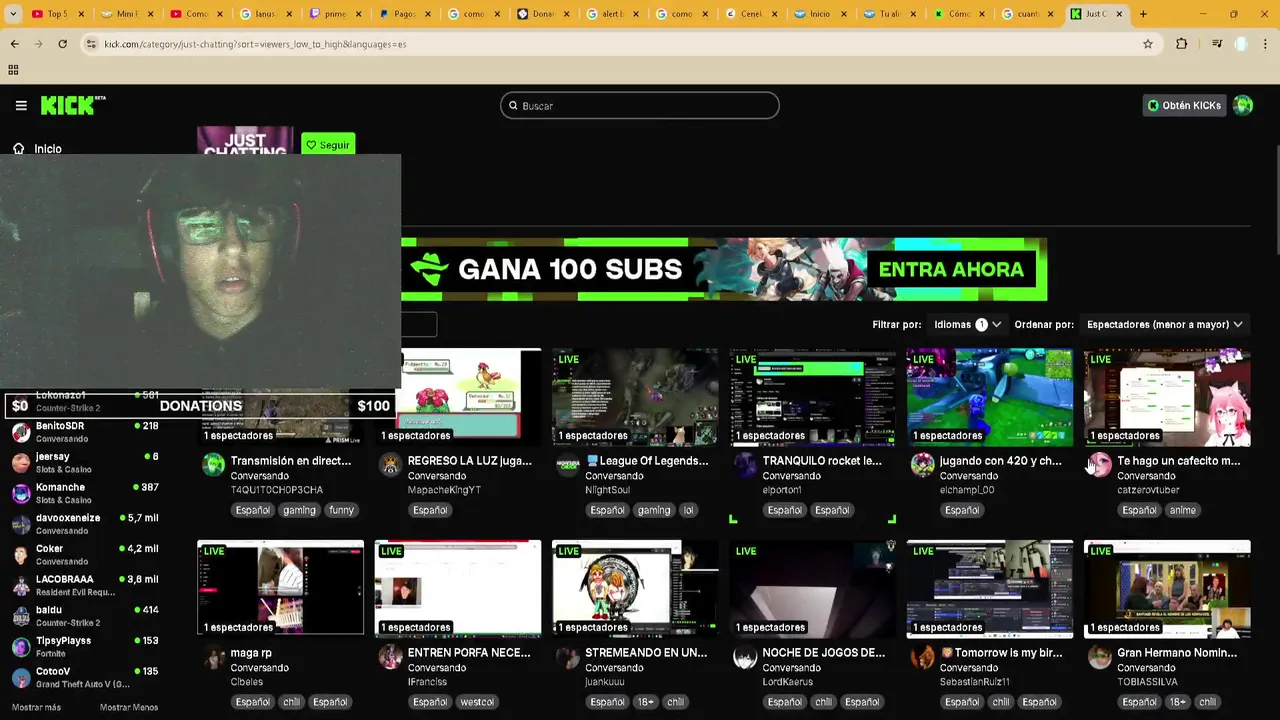Reload the page with the refresh icon
The height and width of the screenshot is (720, 1280).
(62, 44)
